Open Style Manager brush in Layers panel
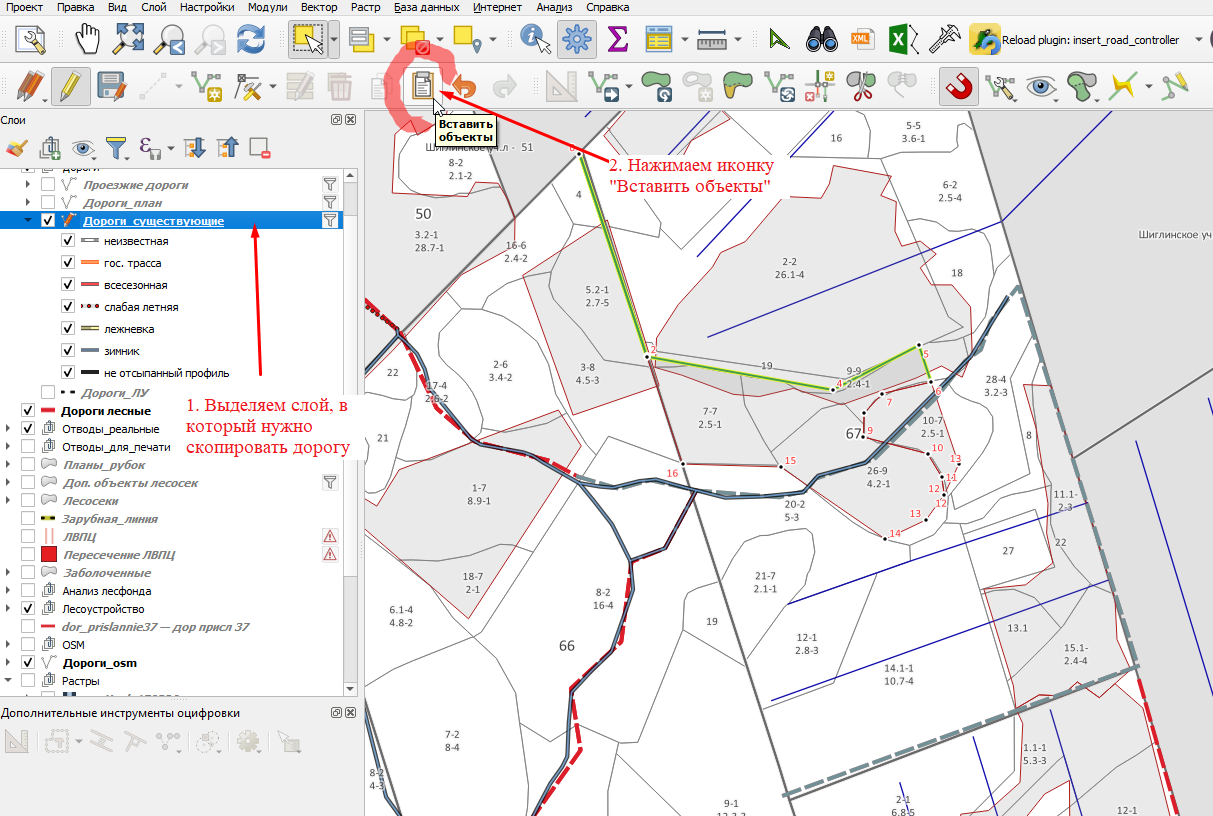 (16, 148)
